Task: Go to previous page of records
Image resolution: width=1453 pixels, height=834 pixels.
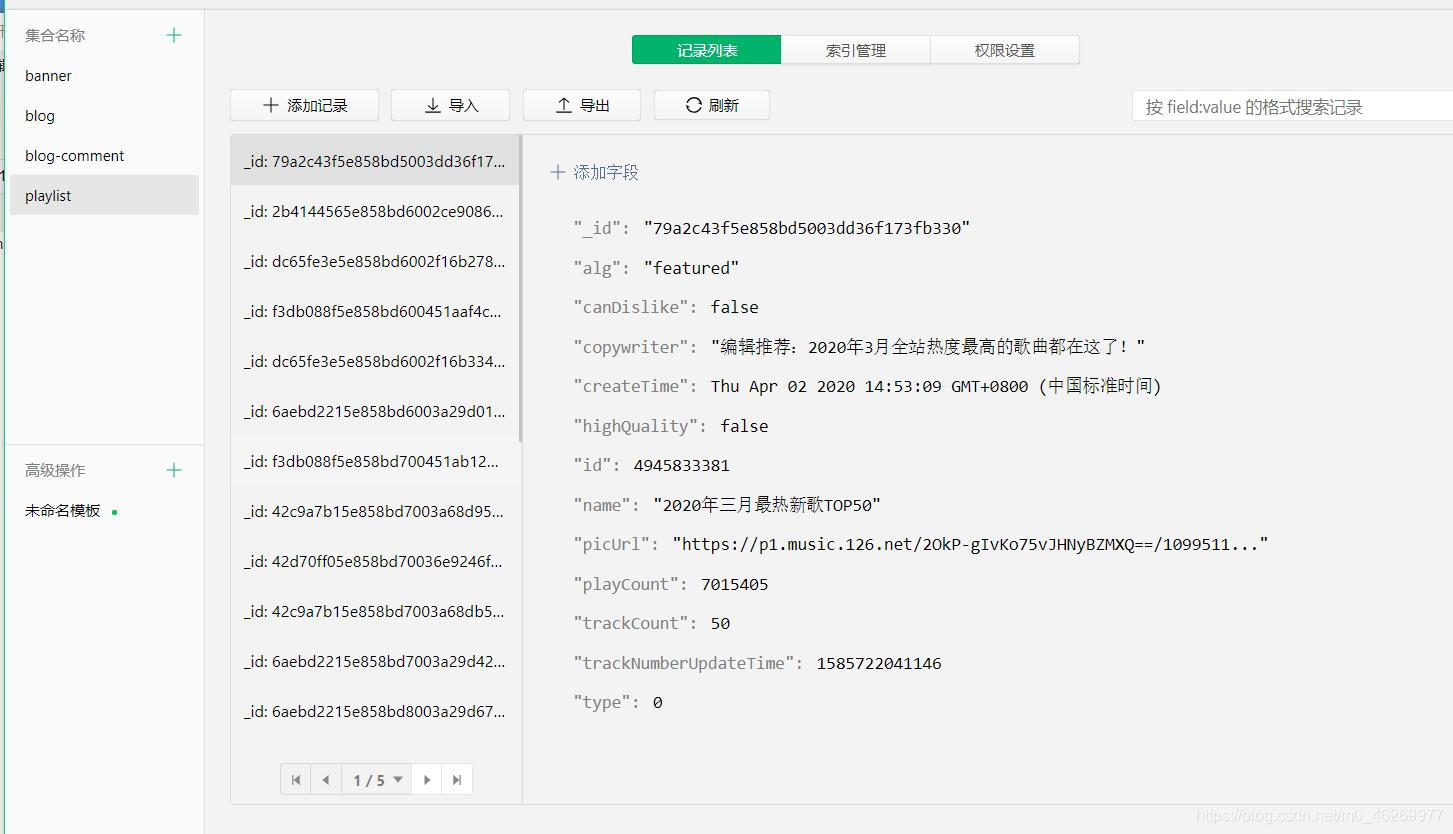Action: click(x=326, y=780)
